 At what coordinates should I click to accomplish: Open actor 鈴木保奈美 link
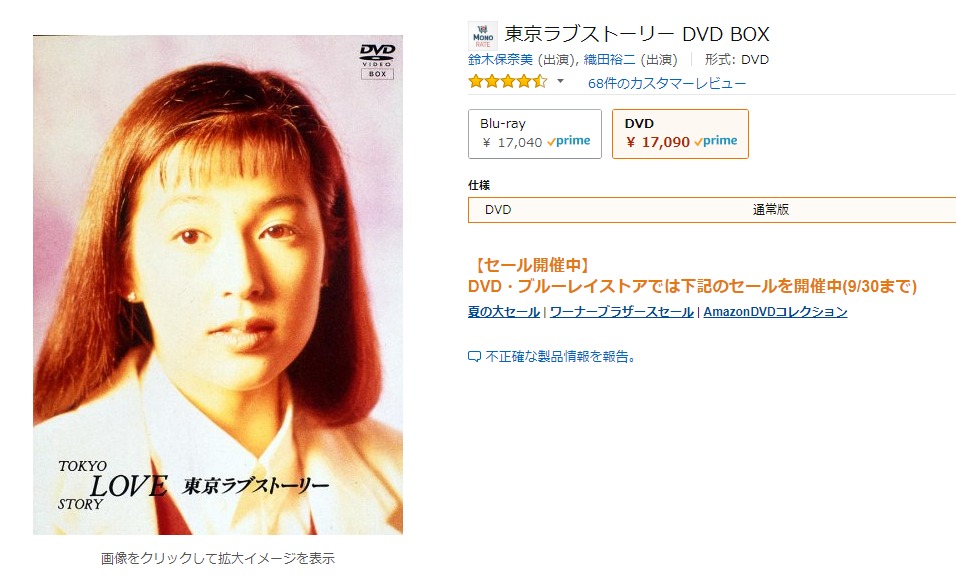coord(501,60)
